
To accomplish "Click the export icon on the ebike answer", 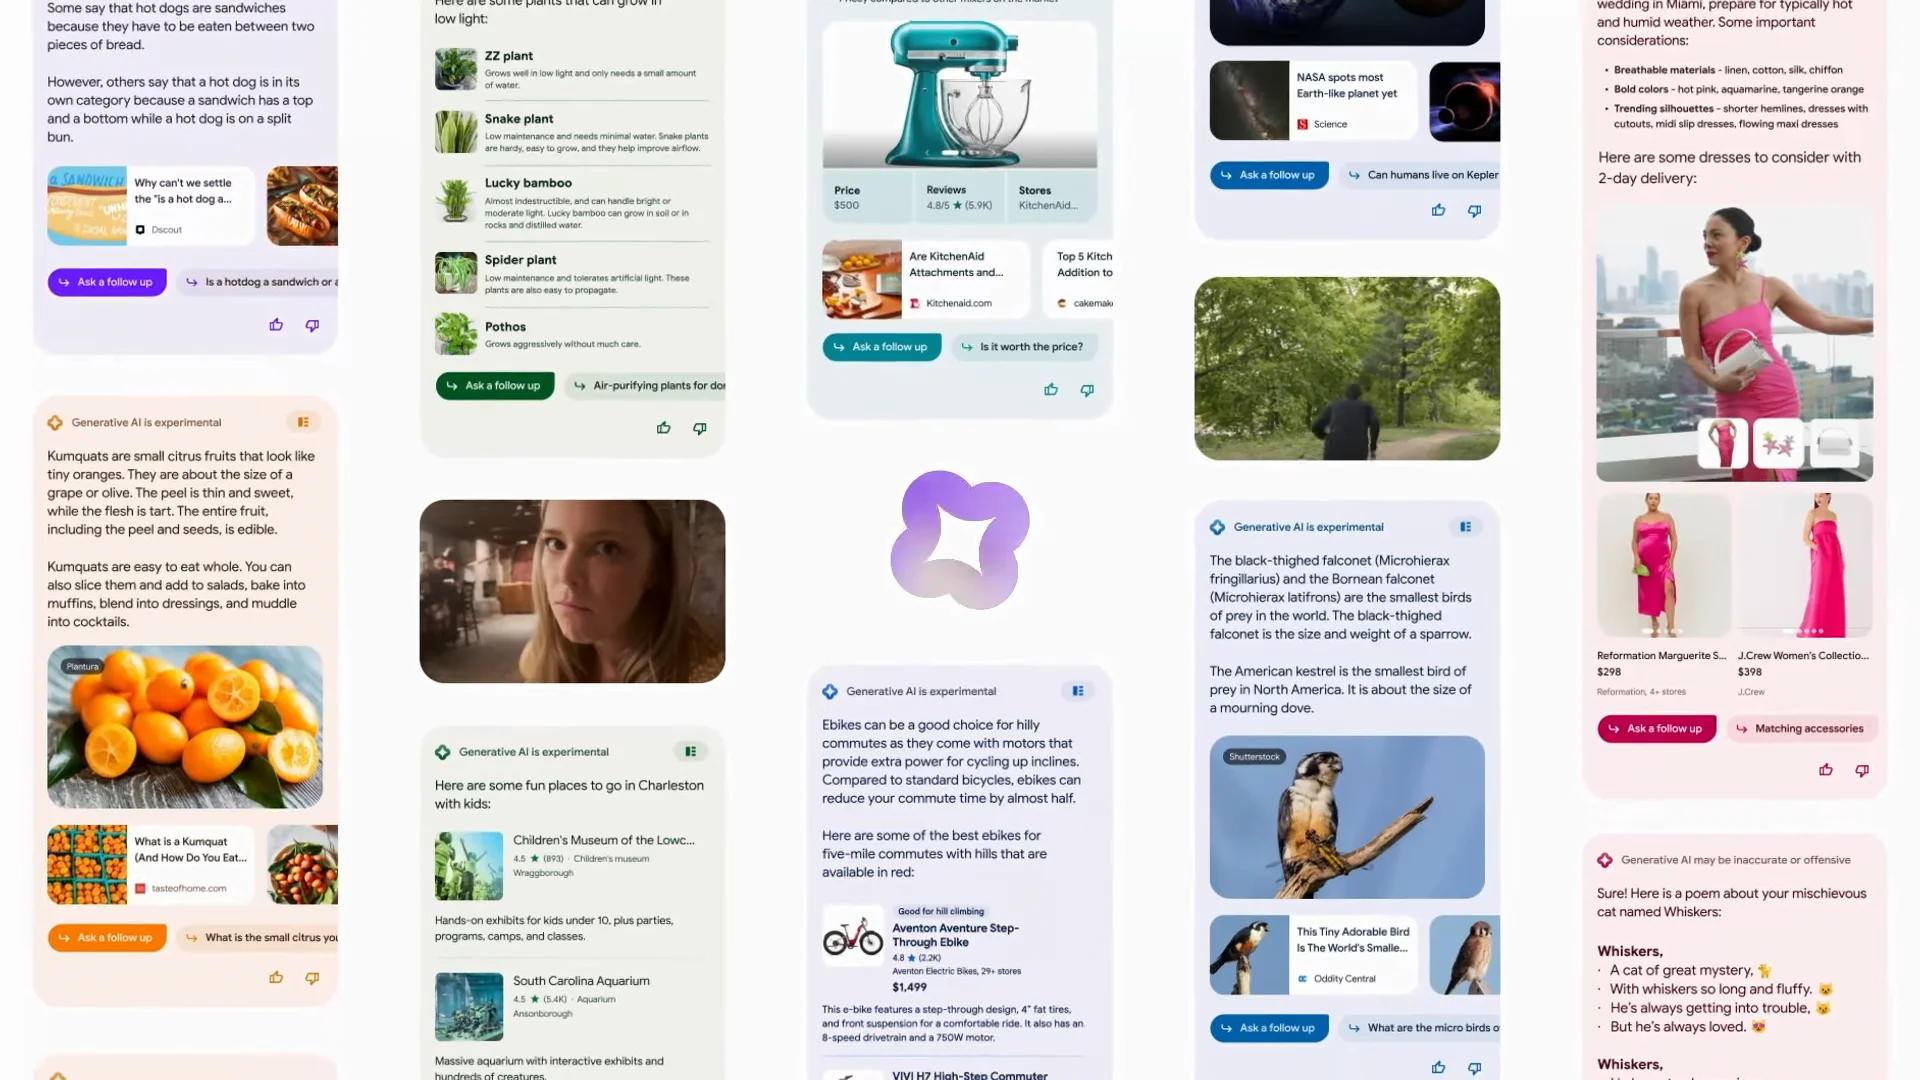I will pos(1078,690).
